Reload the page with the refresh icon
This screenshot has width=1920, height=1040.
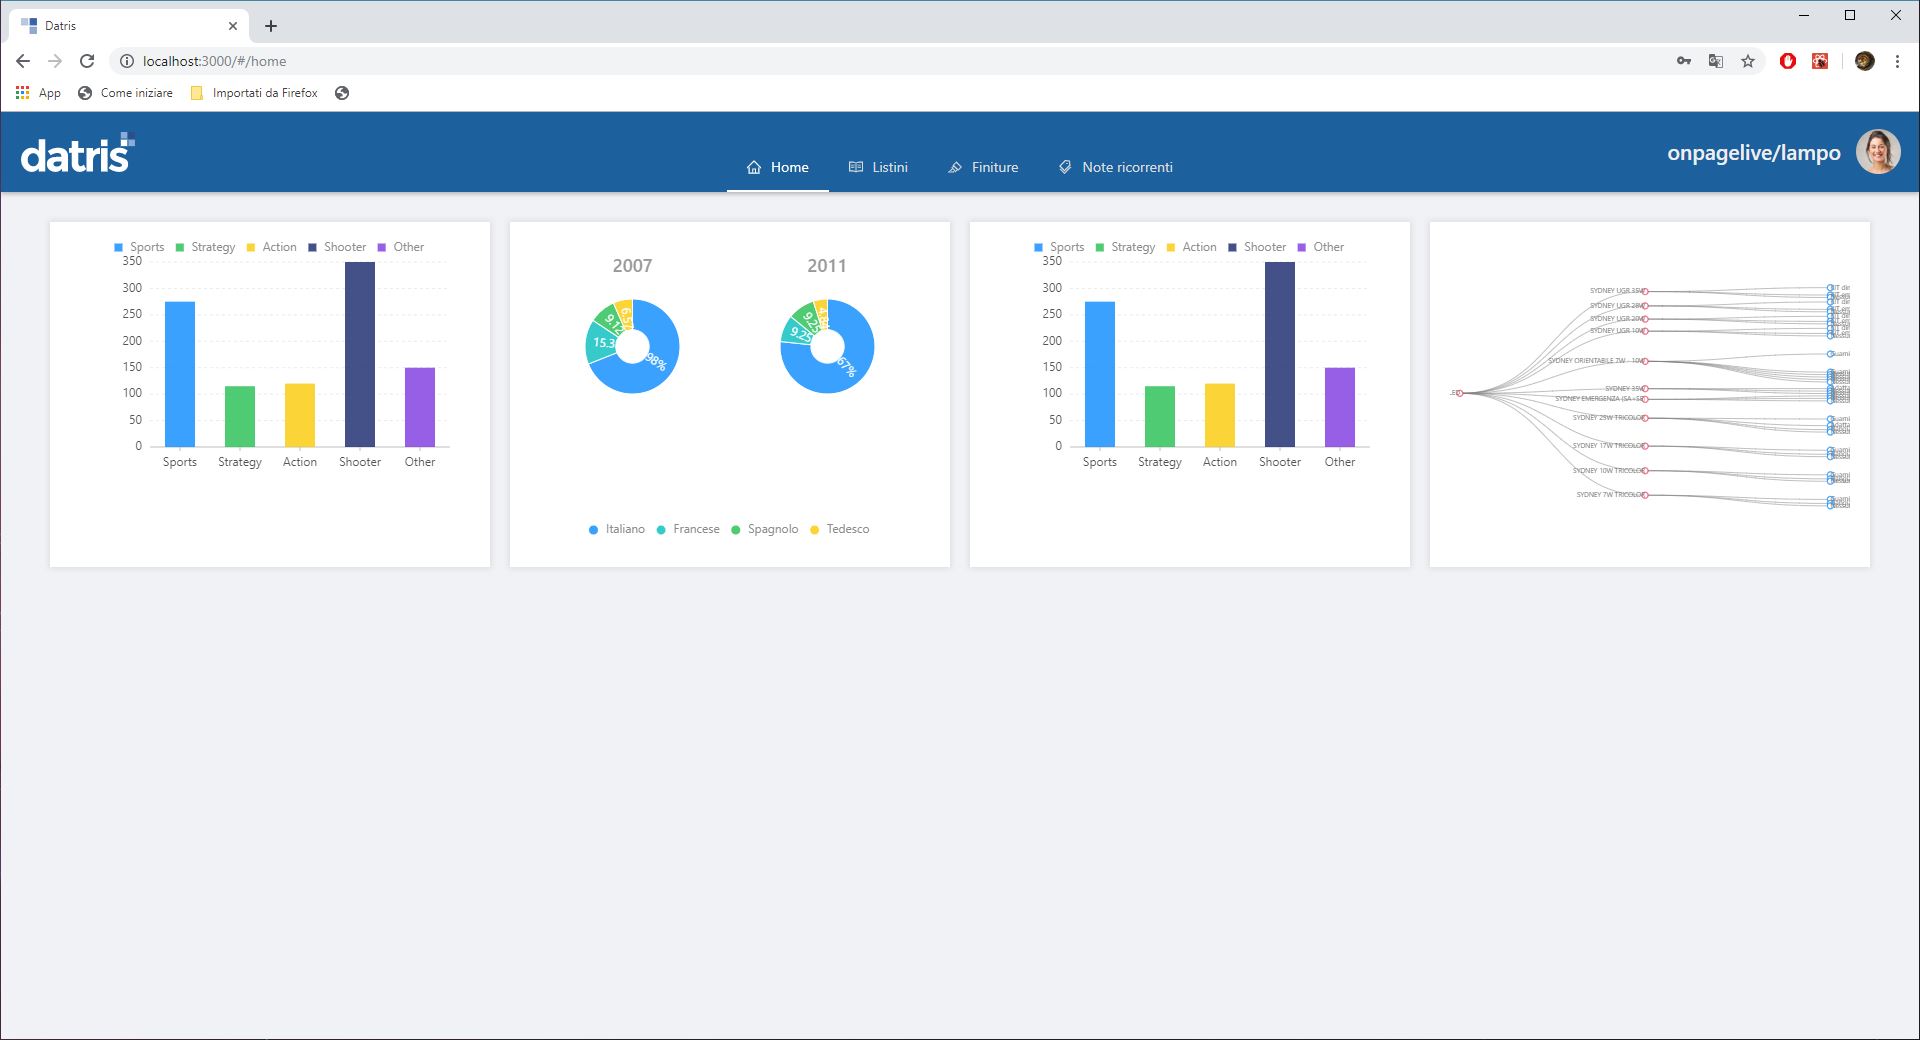(87, 61)
